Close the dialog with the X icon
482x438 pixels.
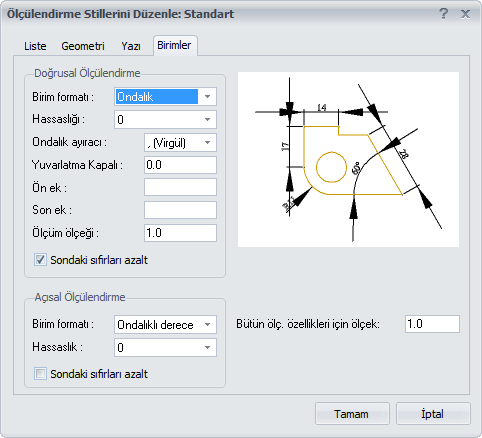[x=465, y=14]
